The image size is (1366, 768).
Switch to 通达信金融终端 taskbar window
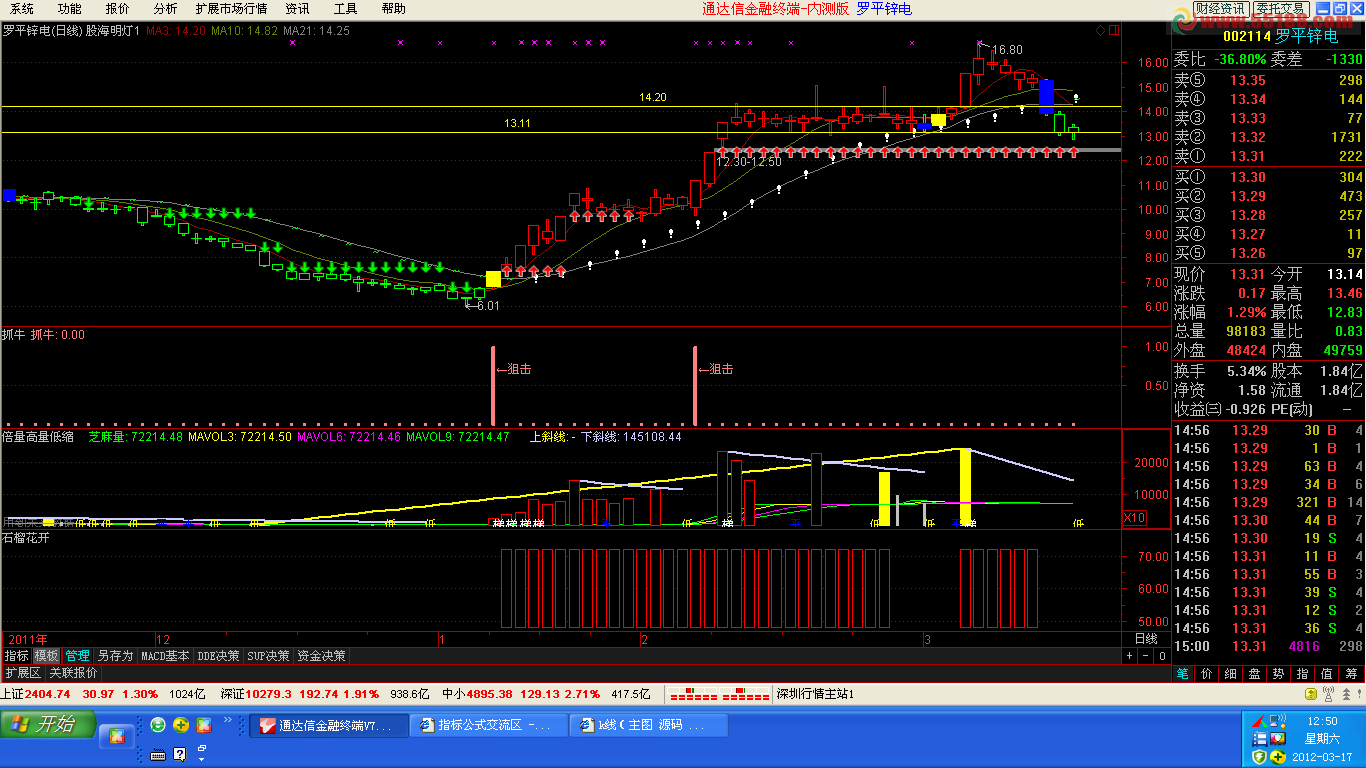click(x=328, y=725)
